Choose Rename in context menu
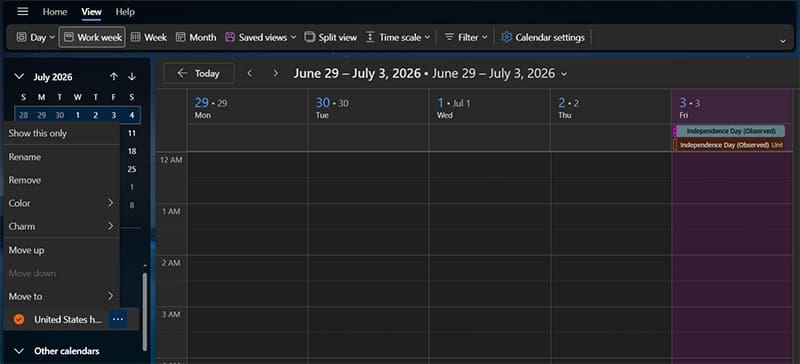The height and width of the screenshot is (364, 800). coord(62,157)
